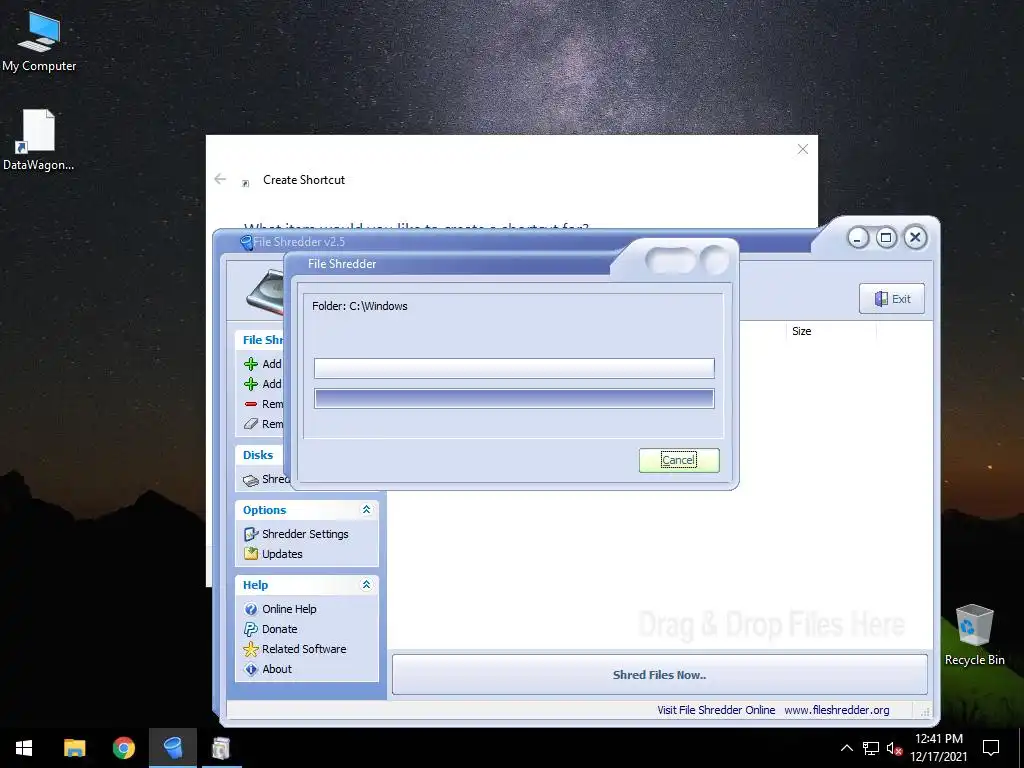Click the blue bucket taskbar icon
The height and width of the screenshot is (768, 1024).
(x=172, y=748)
